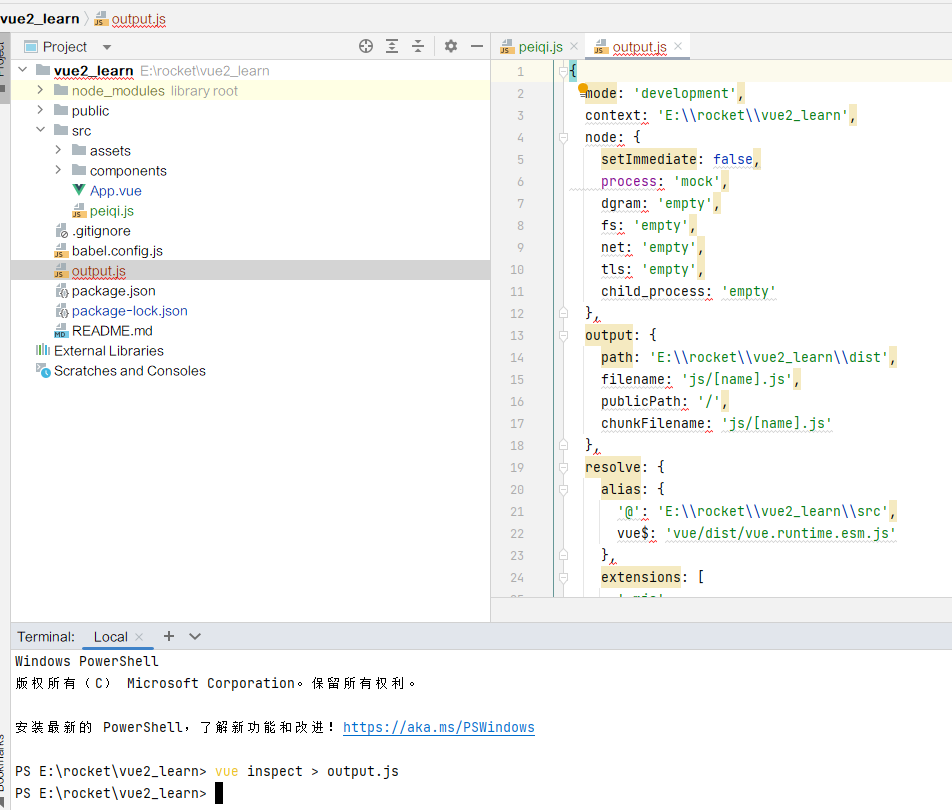
Task: Fold the extensions array on line 24
Action: pos(563,577)
